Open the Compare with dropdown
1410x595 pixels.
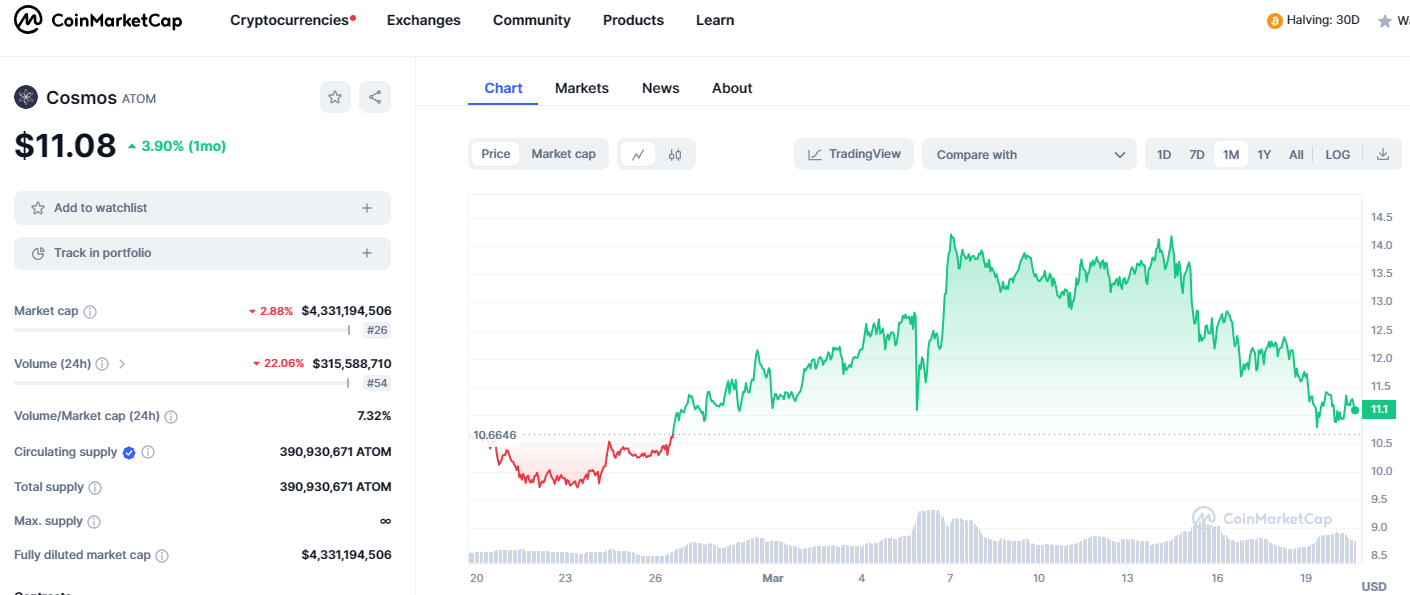click(x=1029, y=154)
